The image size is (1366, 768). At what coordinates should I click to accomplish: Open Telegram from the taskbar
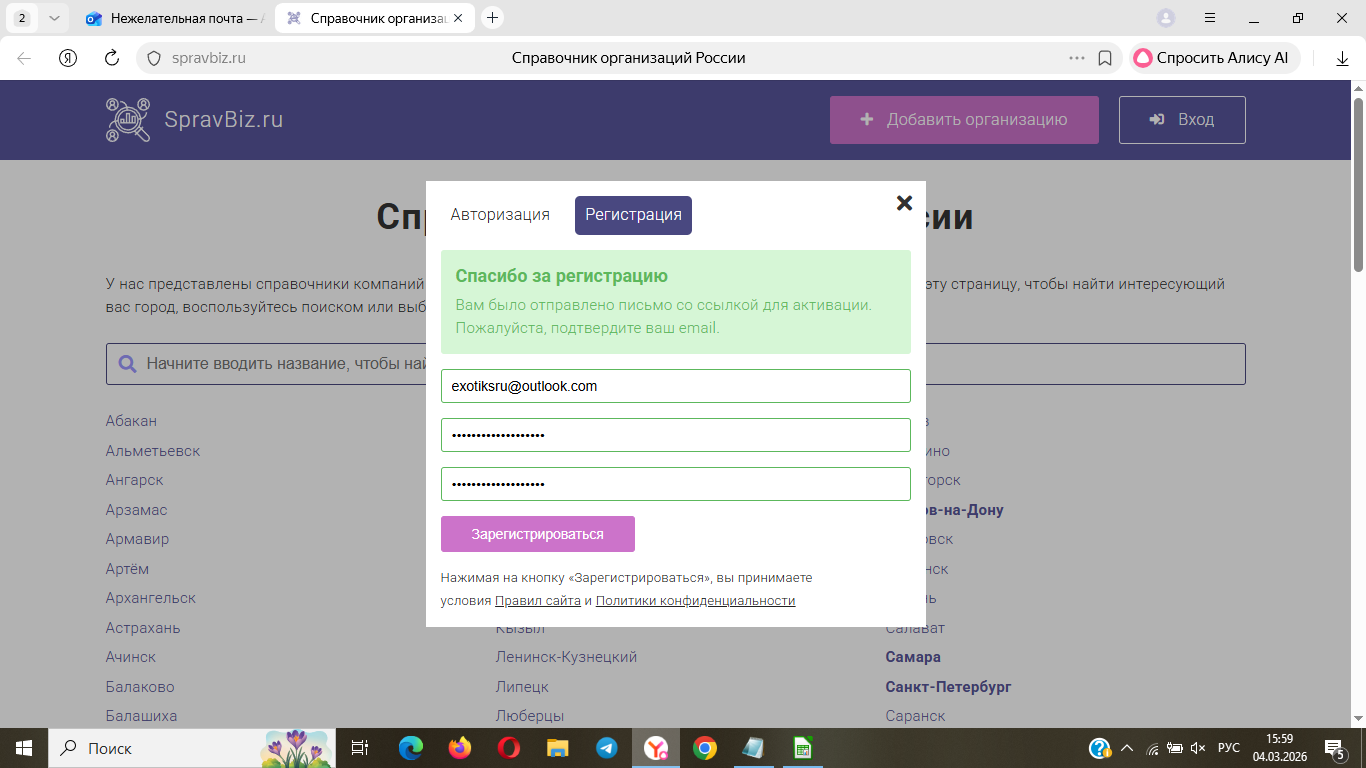click(x=607, y=748)
